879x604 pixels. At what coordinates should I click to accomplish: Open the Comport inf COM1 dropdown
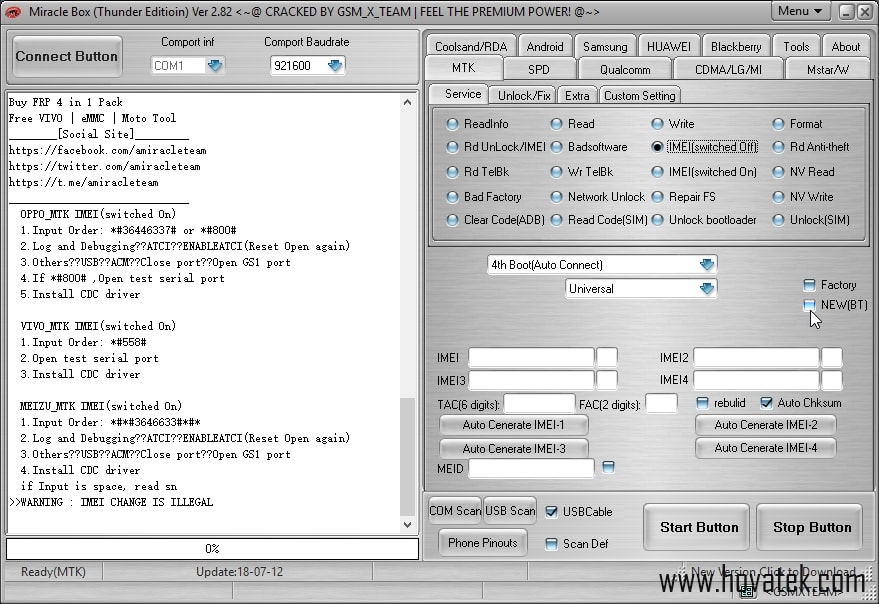pyautogui.click(x=215, y=66)
